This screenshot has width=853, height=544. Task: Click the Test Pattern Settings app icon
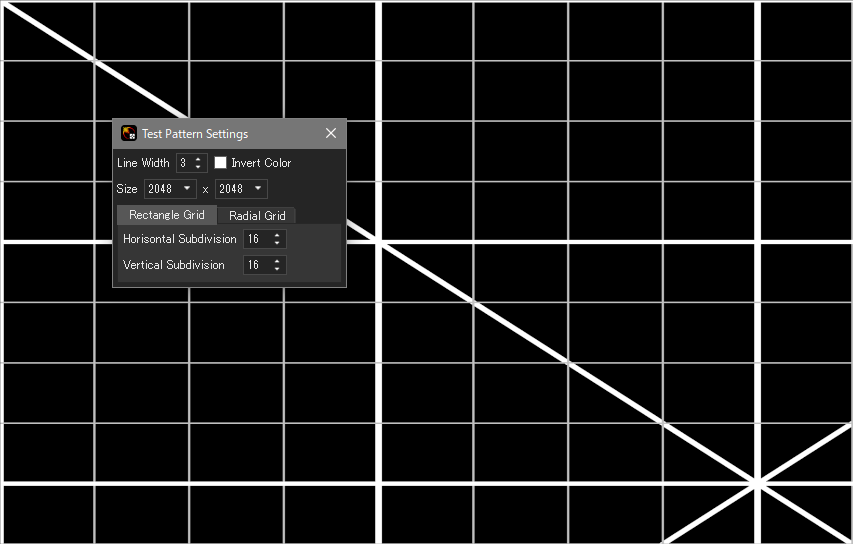click(x=129, y=133)
